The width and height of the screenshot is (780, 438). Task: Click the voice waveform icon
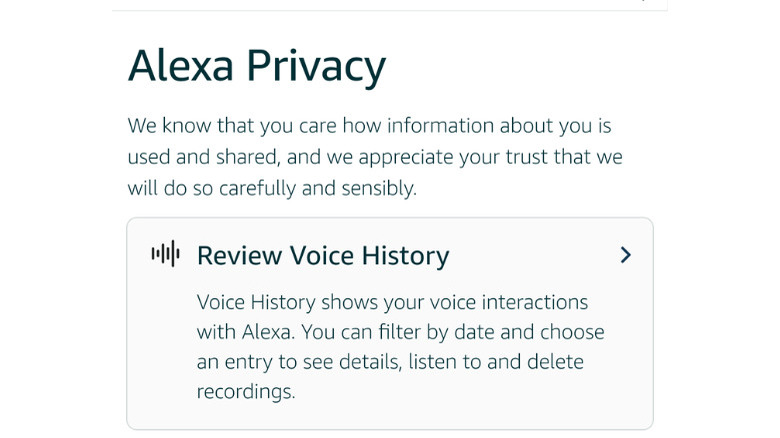165,255
